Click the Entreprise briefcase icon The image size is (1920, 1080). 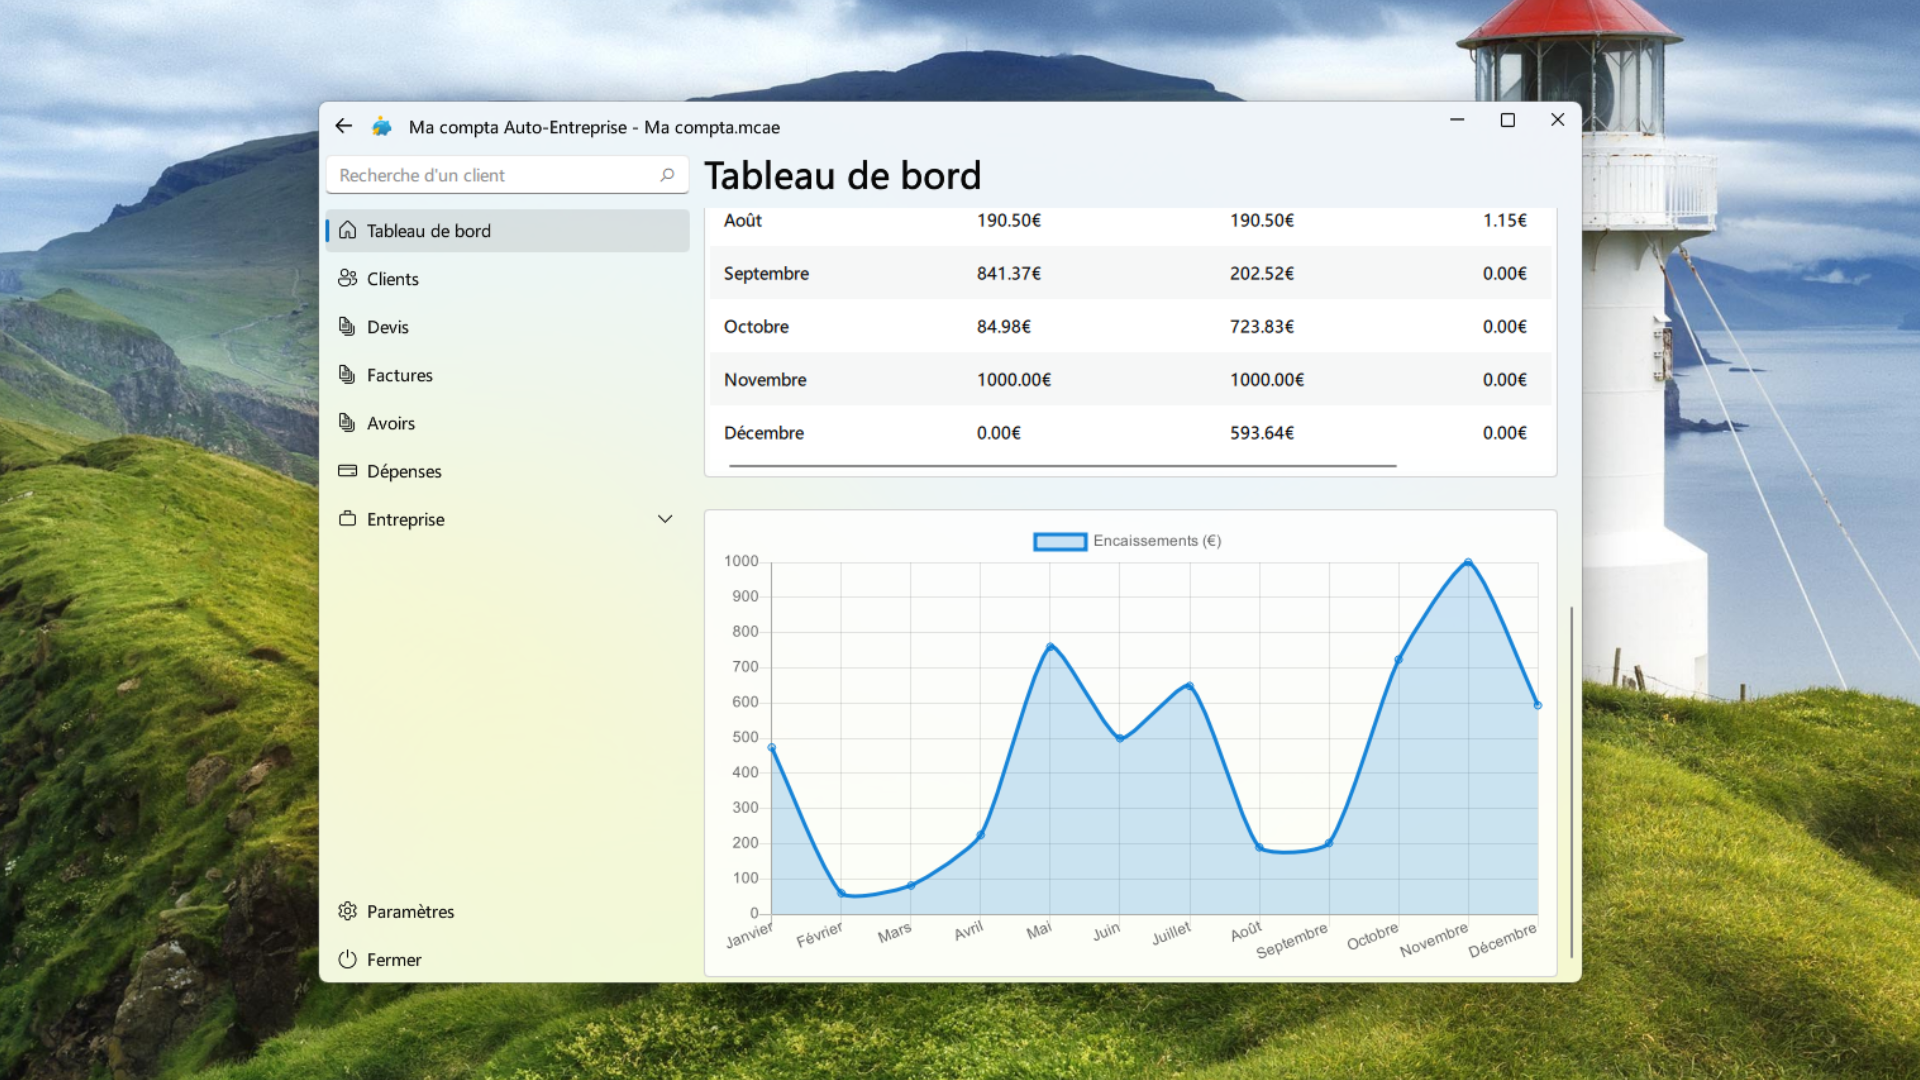pos(347,518)
